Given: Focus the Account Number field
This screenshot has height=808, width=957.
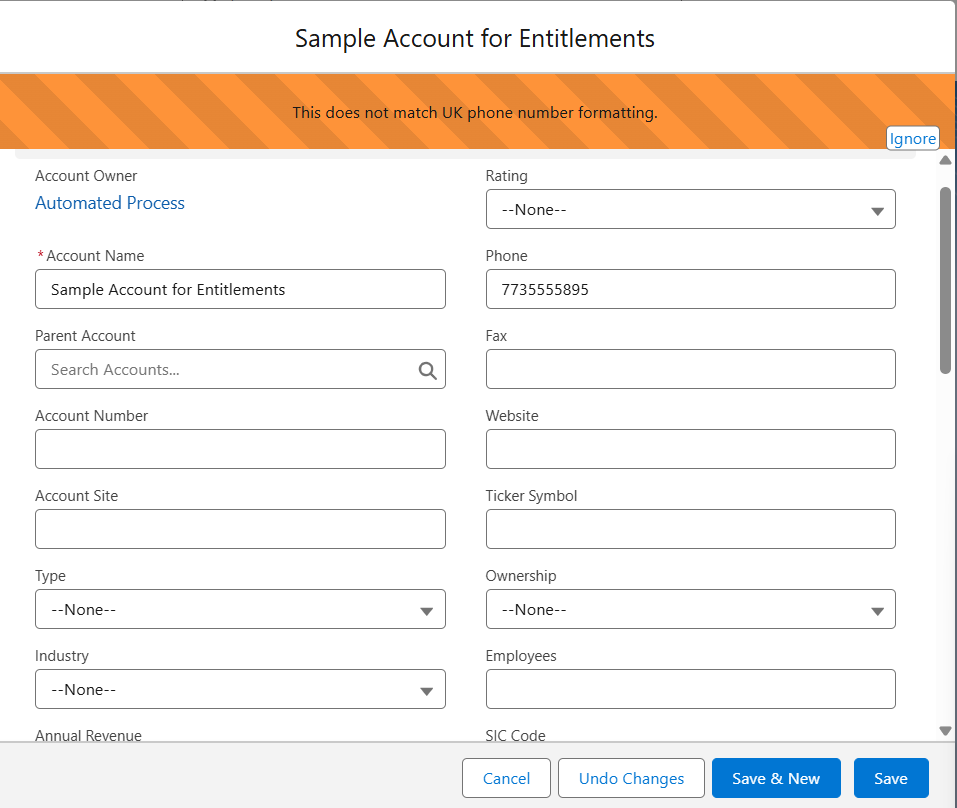Looking at the screenshot, I should pyautogui.click(x=240, y=449).
